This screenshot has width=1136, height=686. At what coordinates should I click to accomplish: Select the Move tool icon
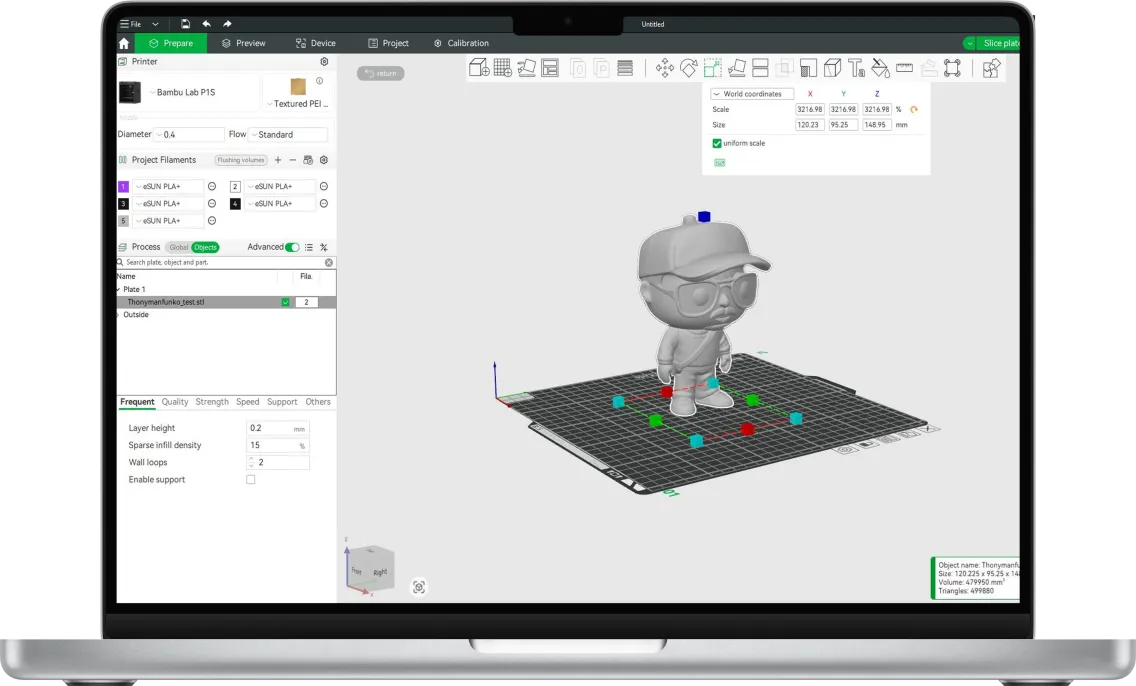point(664,68)
